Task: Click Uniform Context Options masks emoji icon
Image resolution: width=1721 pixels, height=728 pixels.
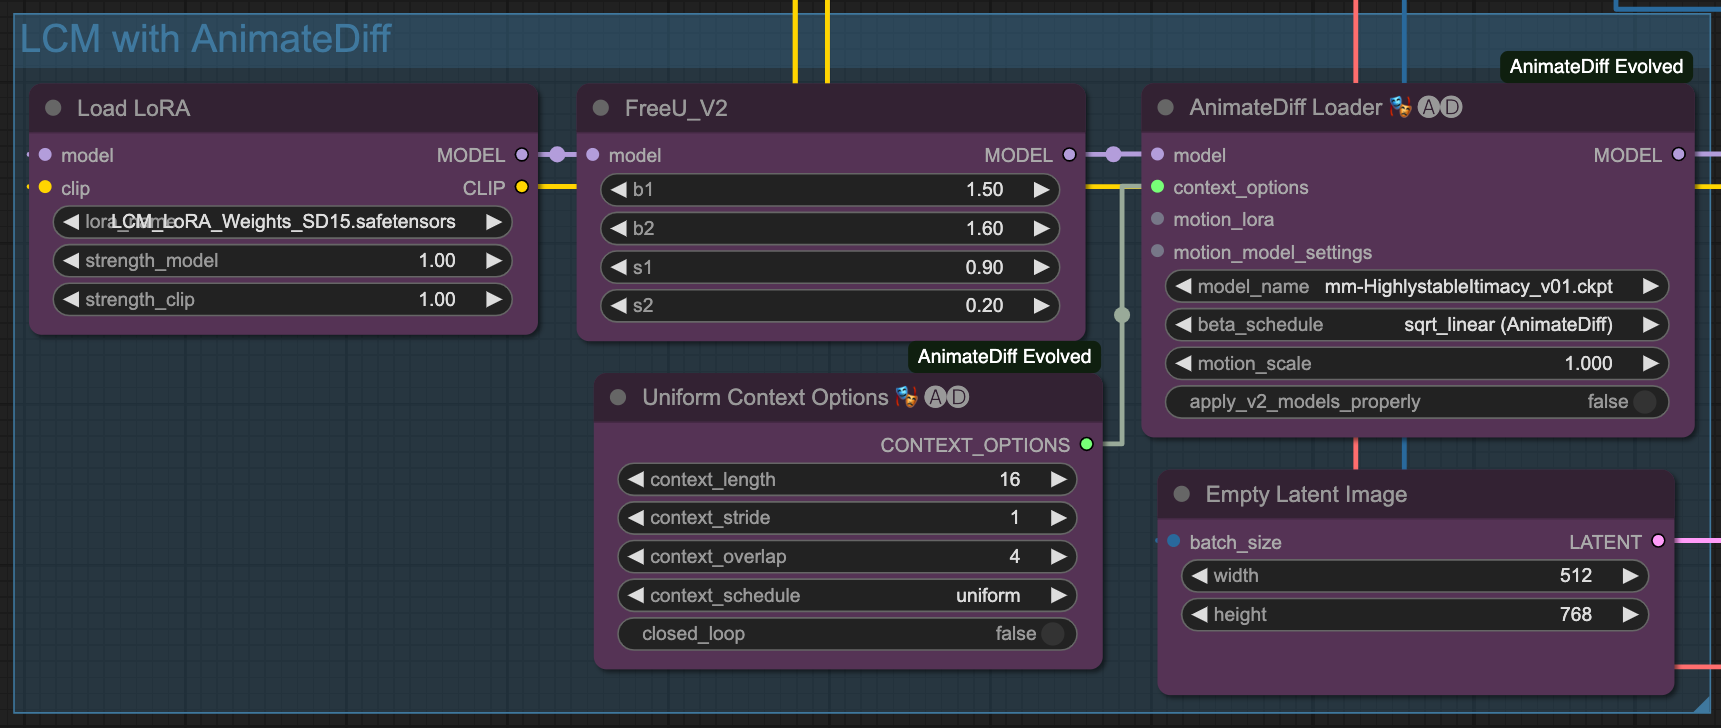Action: click(x=906, y=397)
